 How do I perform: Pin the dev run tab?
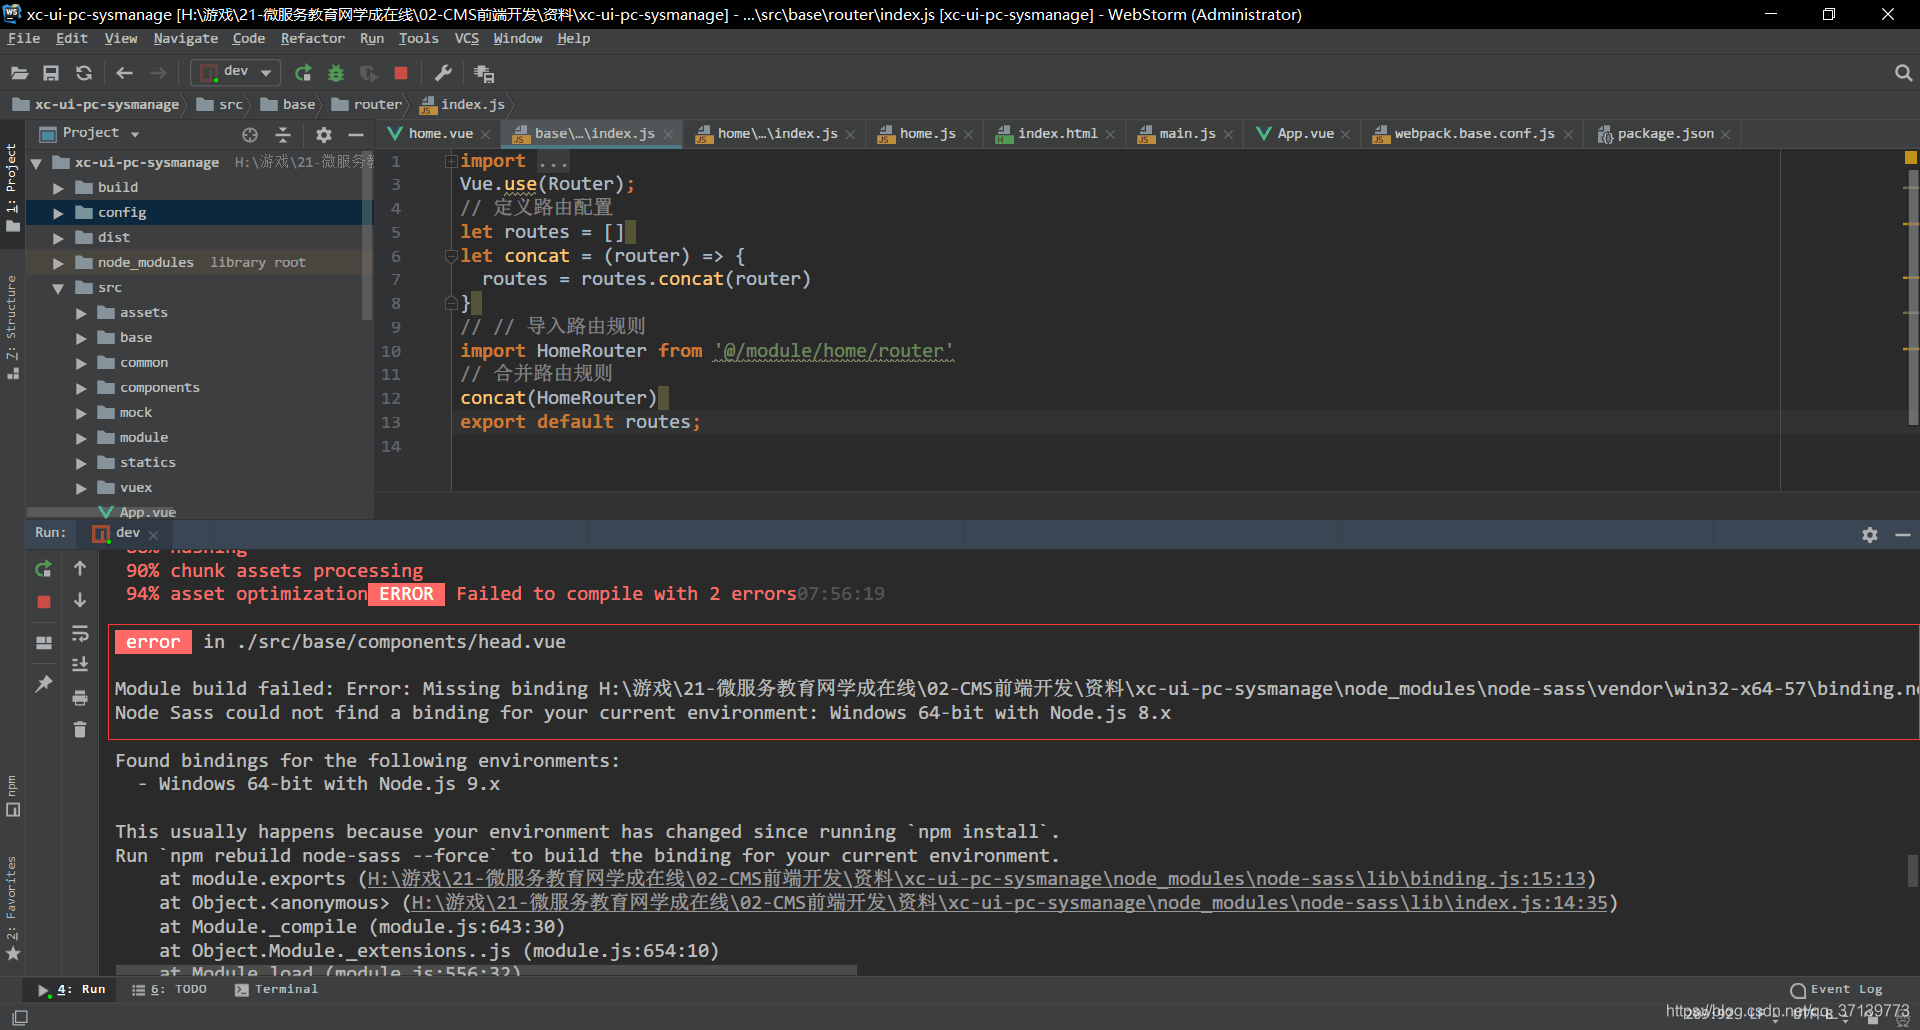(x=43, y=683)
